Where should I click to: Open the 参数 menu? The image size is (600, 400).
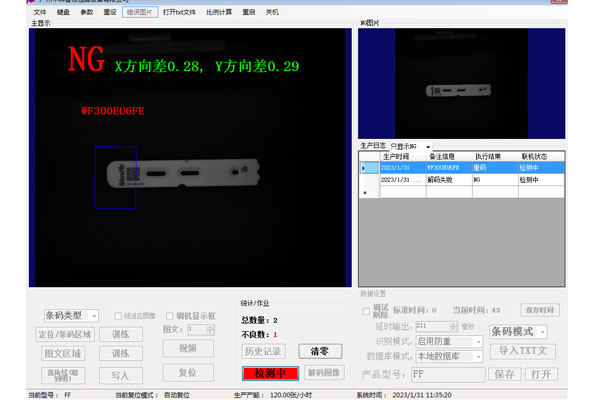click(x=87, y=12)
